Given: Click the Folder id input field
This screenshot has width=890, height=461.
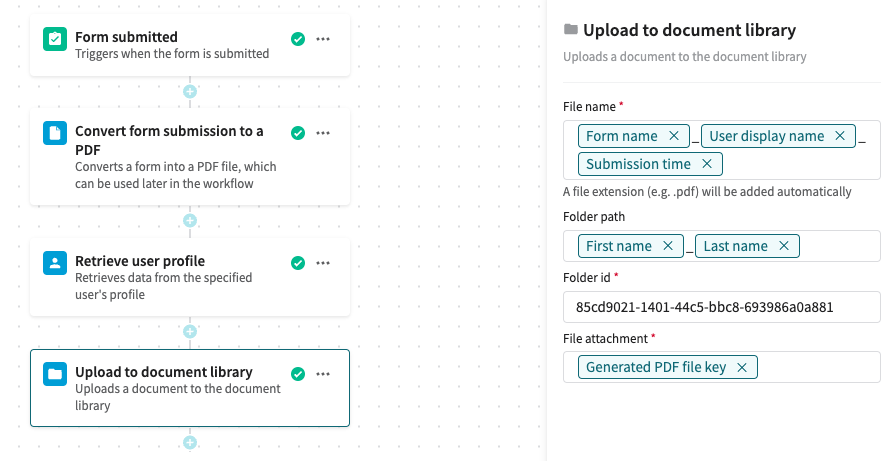Looking at the screenshot, I should click(721, 307).
